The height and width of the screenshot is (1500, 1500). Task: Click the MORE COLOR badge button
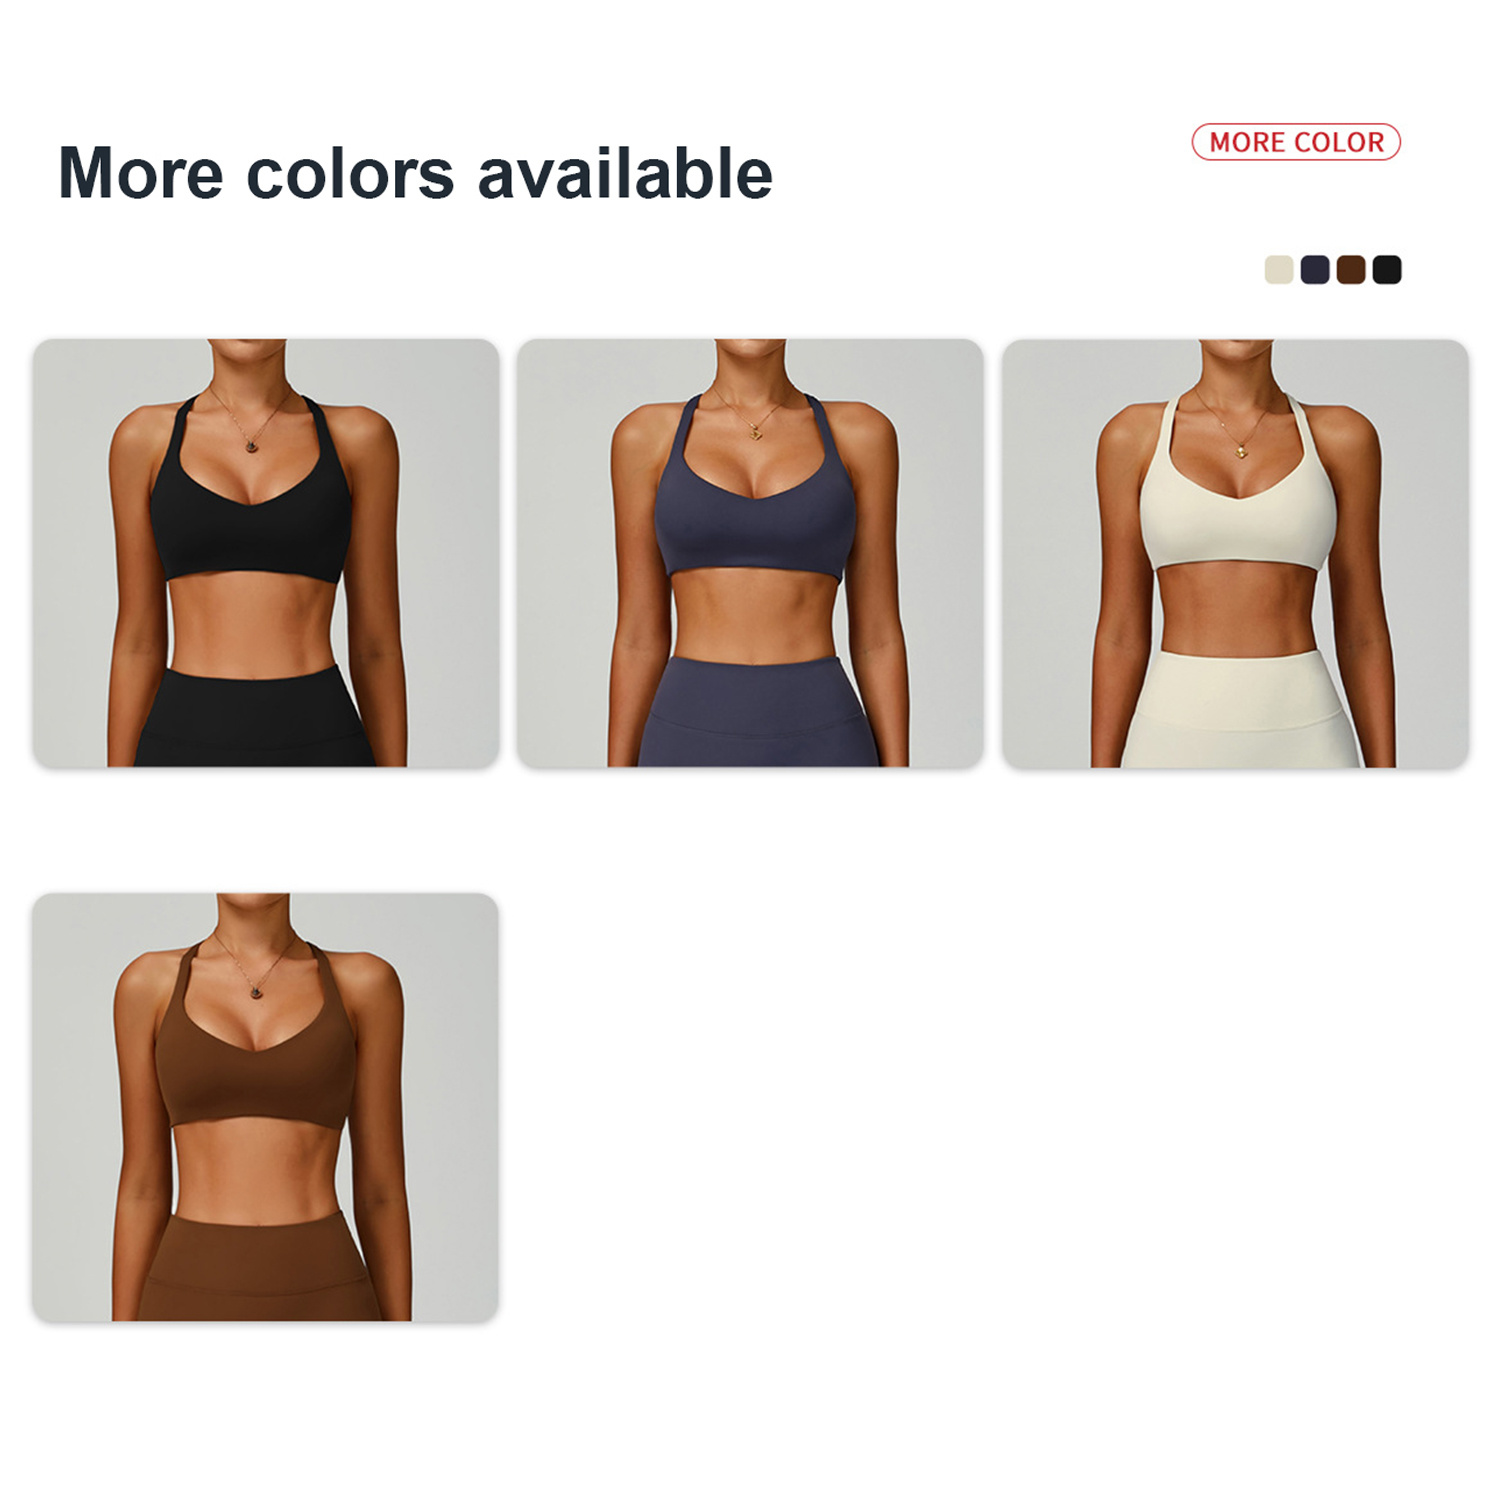pyautogui.click(x=1296, y=142)
